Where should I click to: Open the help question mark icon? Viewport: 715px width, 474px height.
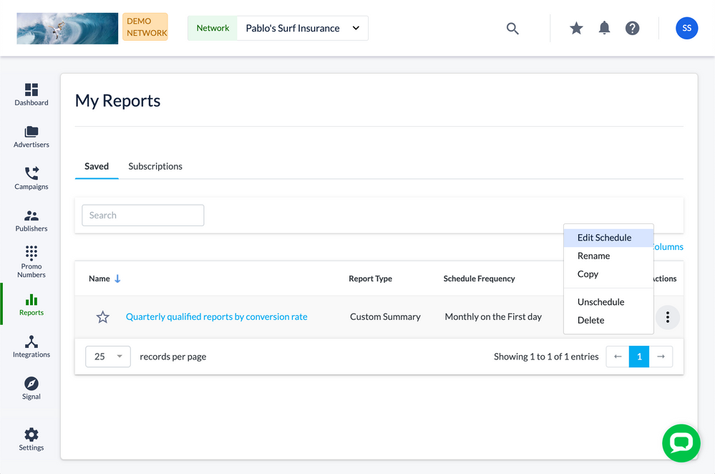coord(632,28)
